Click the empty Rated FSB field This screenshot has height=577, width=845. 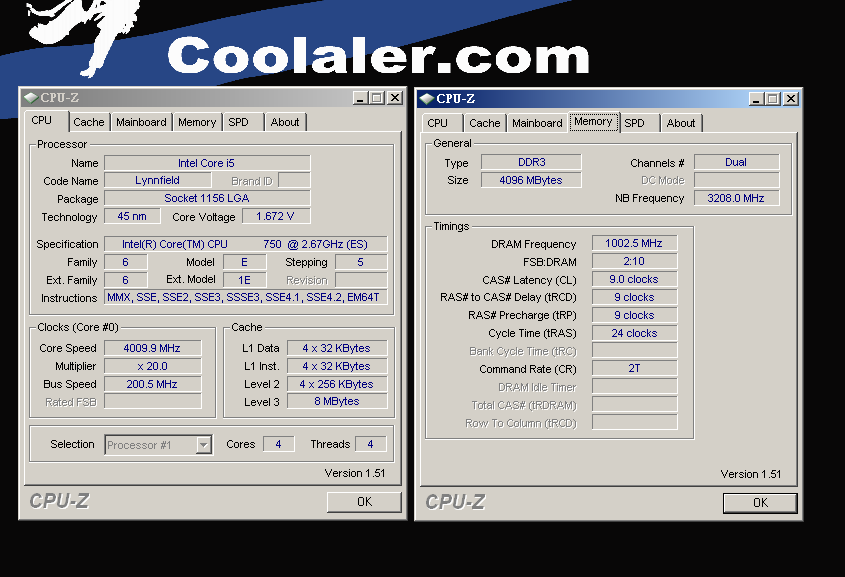pos(153,401)
